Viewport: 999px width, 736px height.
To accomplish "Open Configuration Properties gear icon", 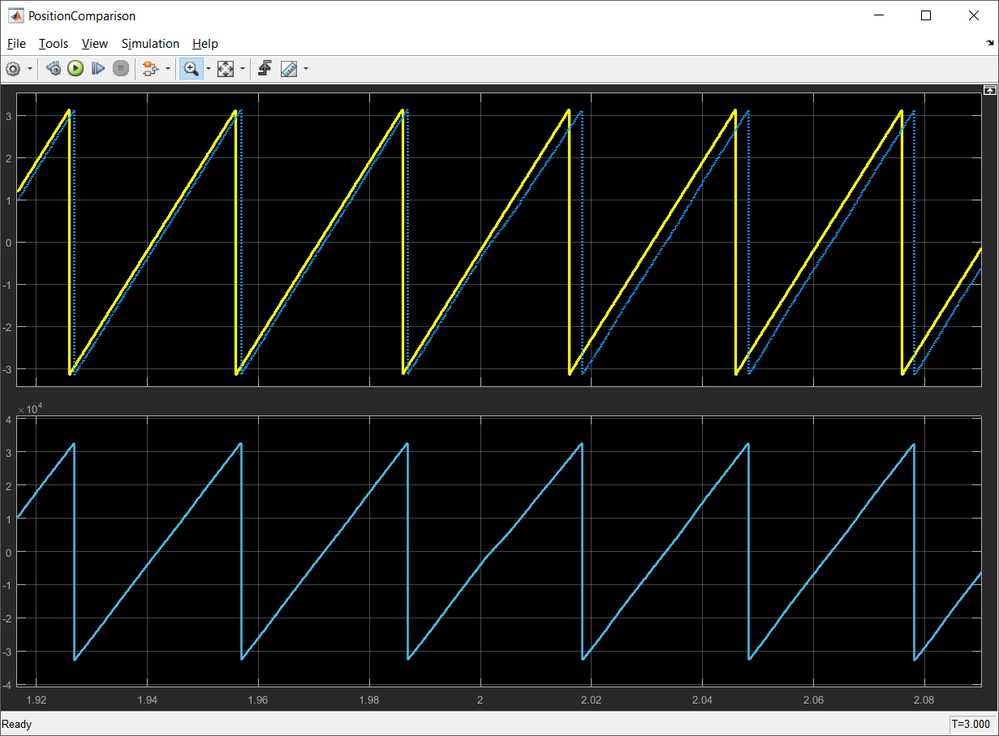I will (13, 68).
